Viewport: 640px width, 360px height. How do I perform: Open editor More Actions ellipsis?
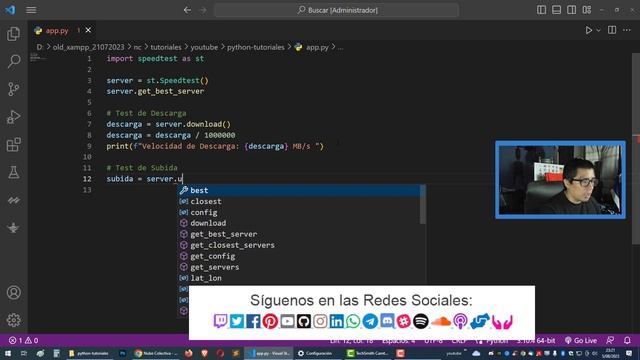point(627,30)
